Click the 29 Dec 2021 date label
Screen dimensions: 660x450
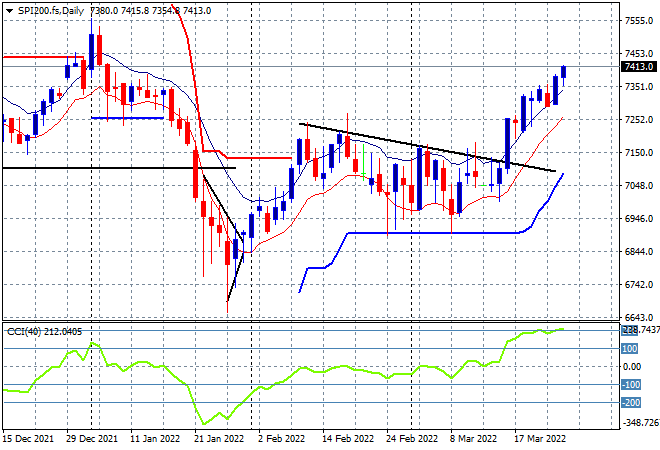92,439
